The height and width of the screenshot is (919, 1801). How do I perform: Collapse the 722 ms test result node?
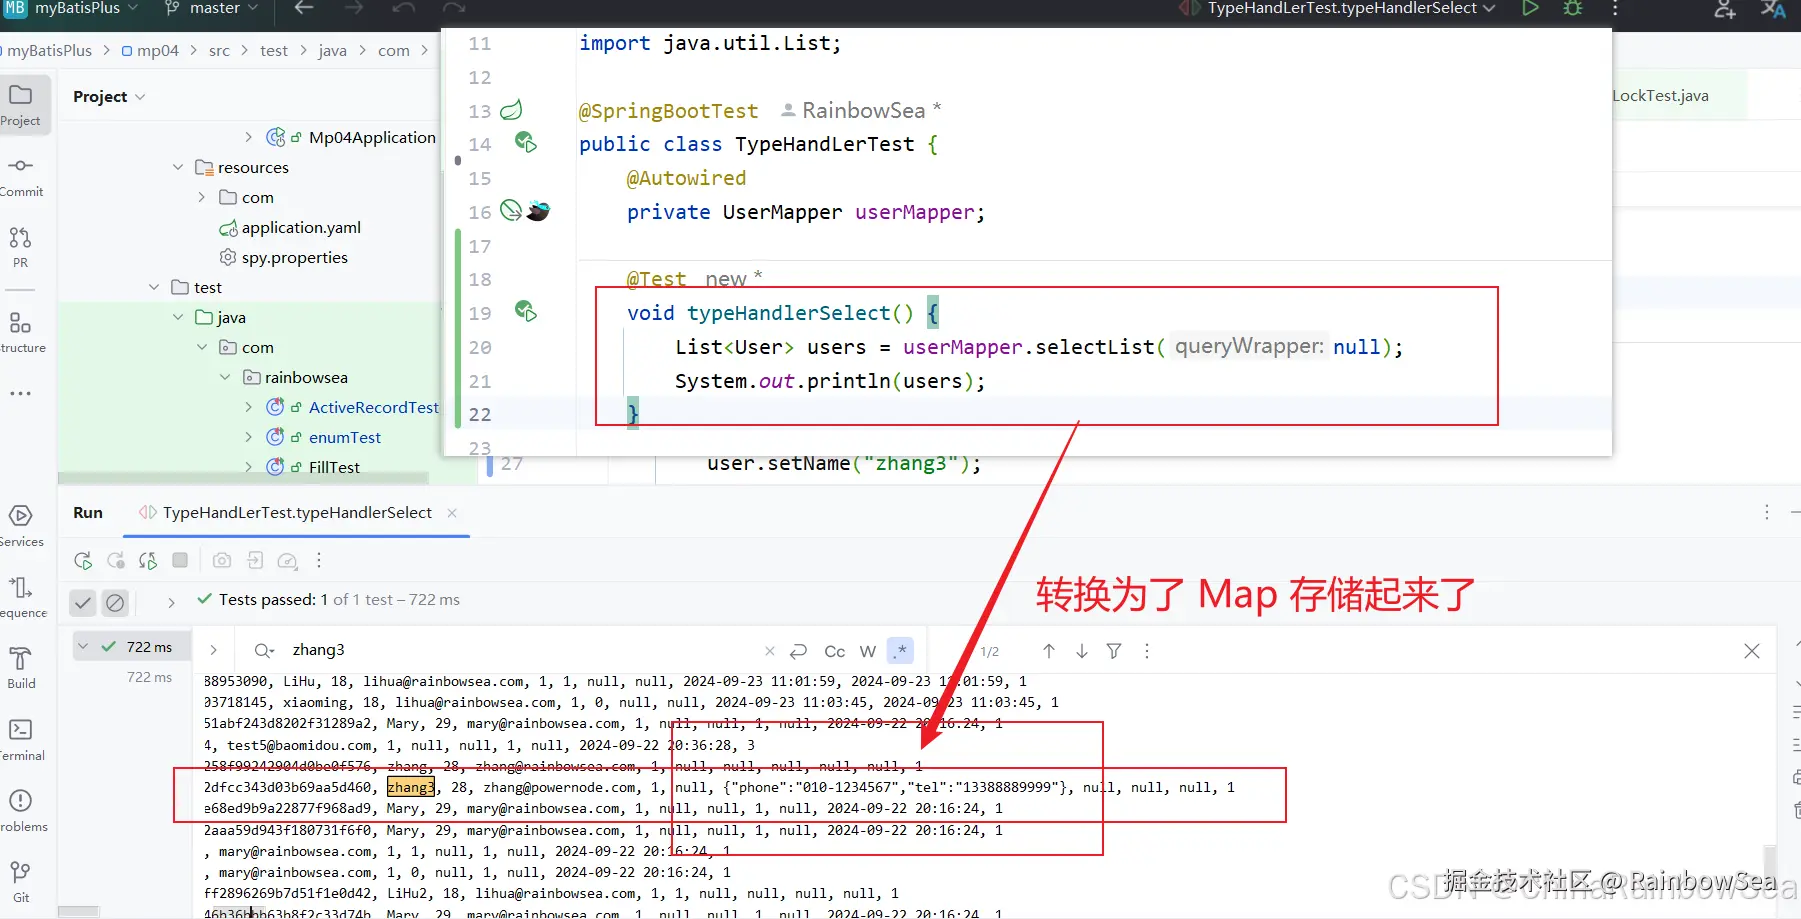click(83, 647)
